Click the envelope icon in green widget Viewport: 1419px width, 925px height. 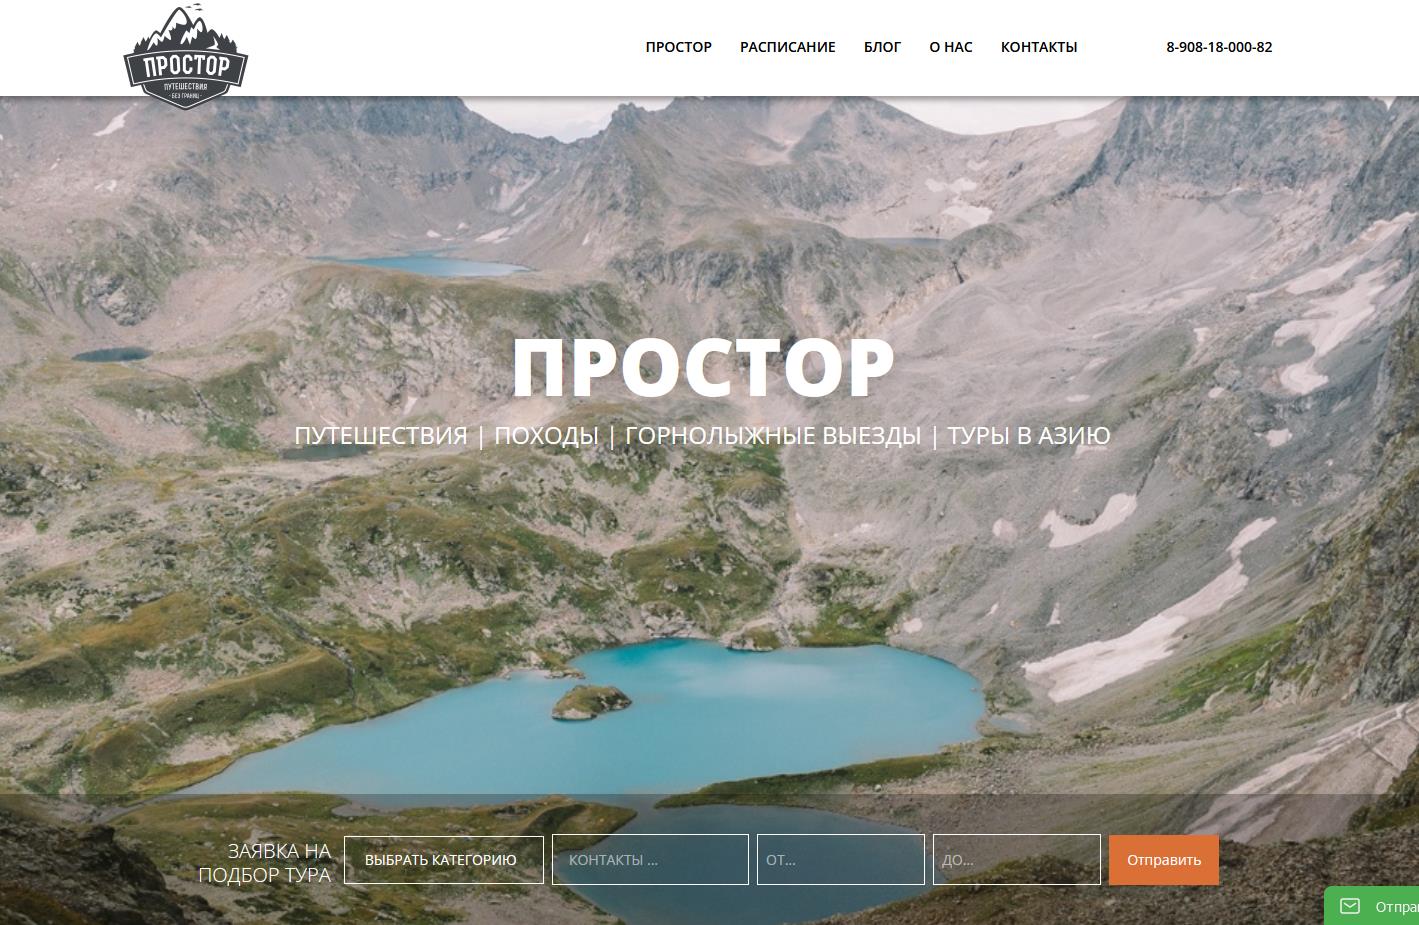tap(1350, 906)
